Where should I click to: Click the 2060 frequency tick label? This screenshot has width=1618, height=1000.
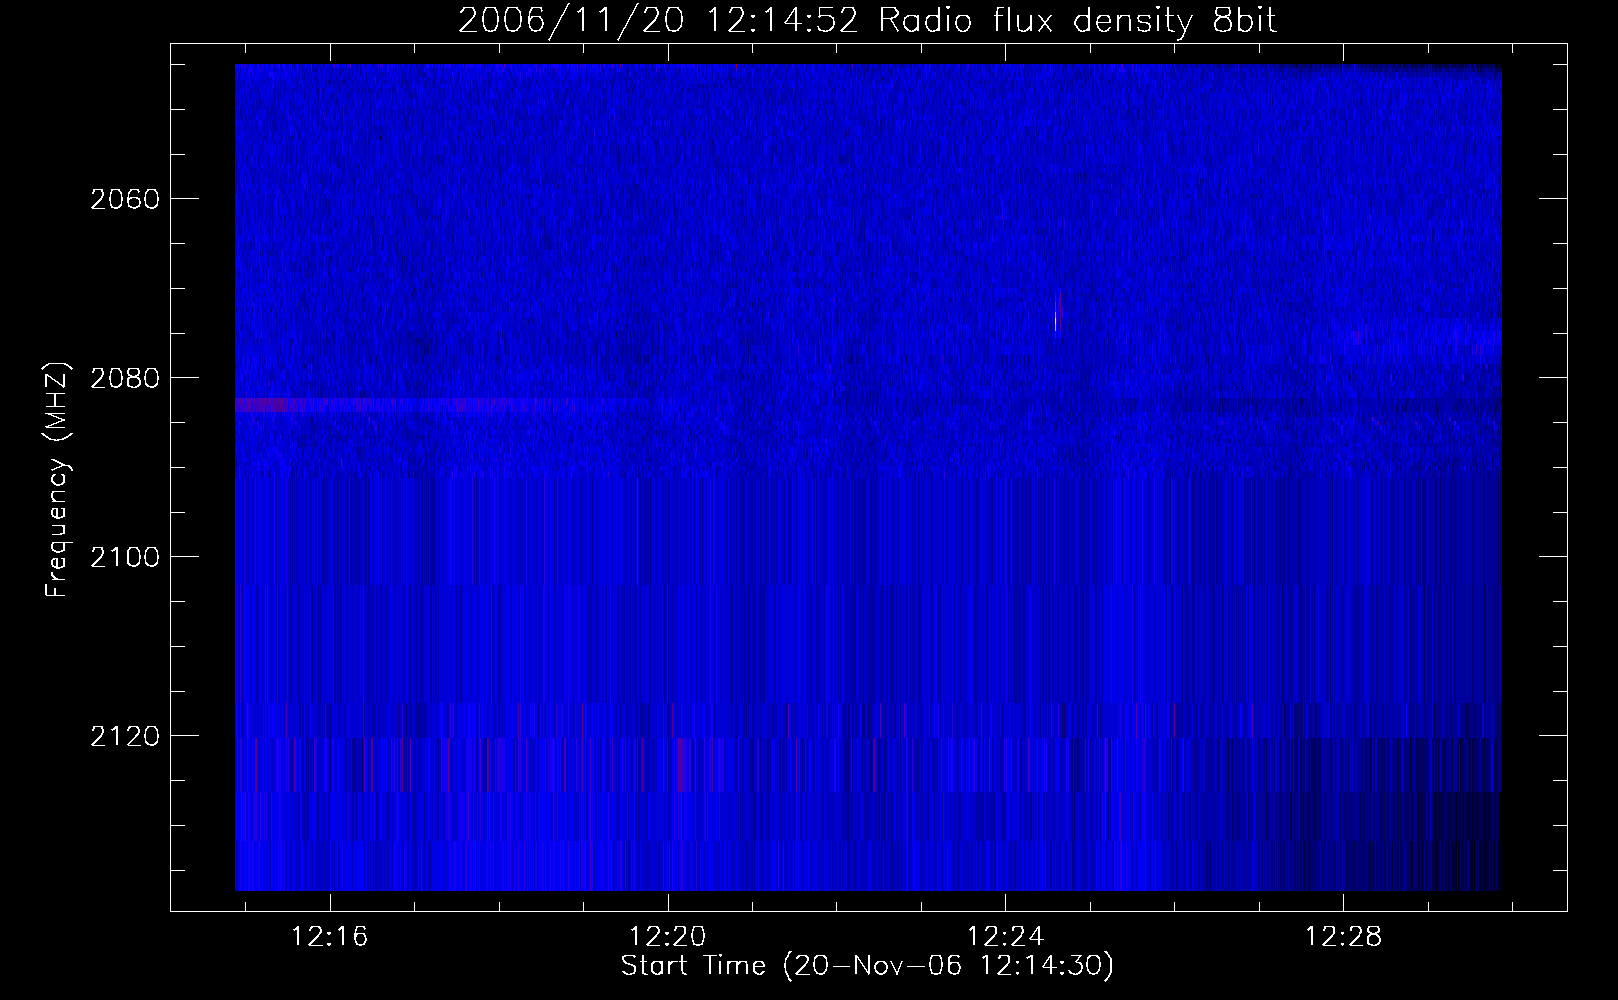[125, 199]
